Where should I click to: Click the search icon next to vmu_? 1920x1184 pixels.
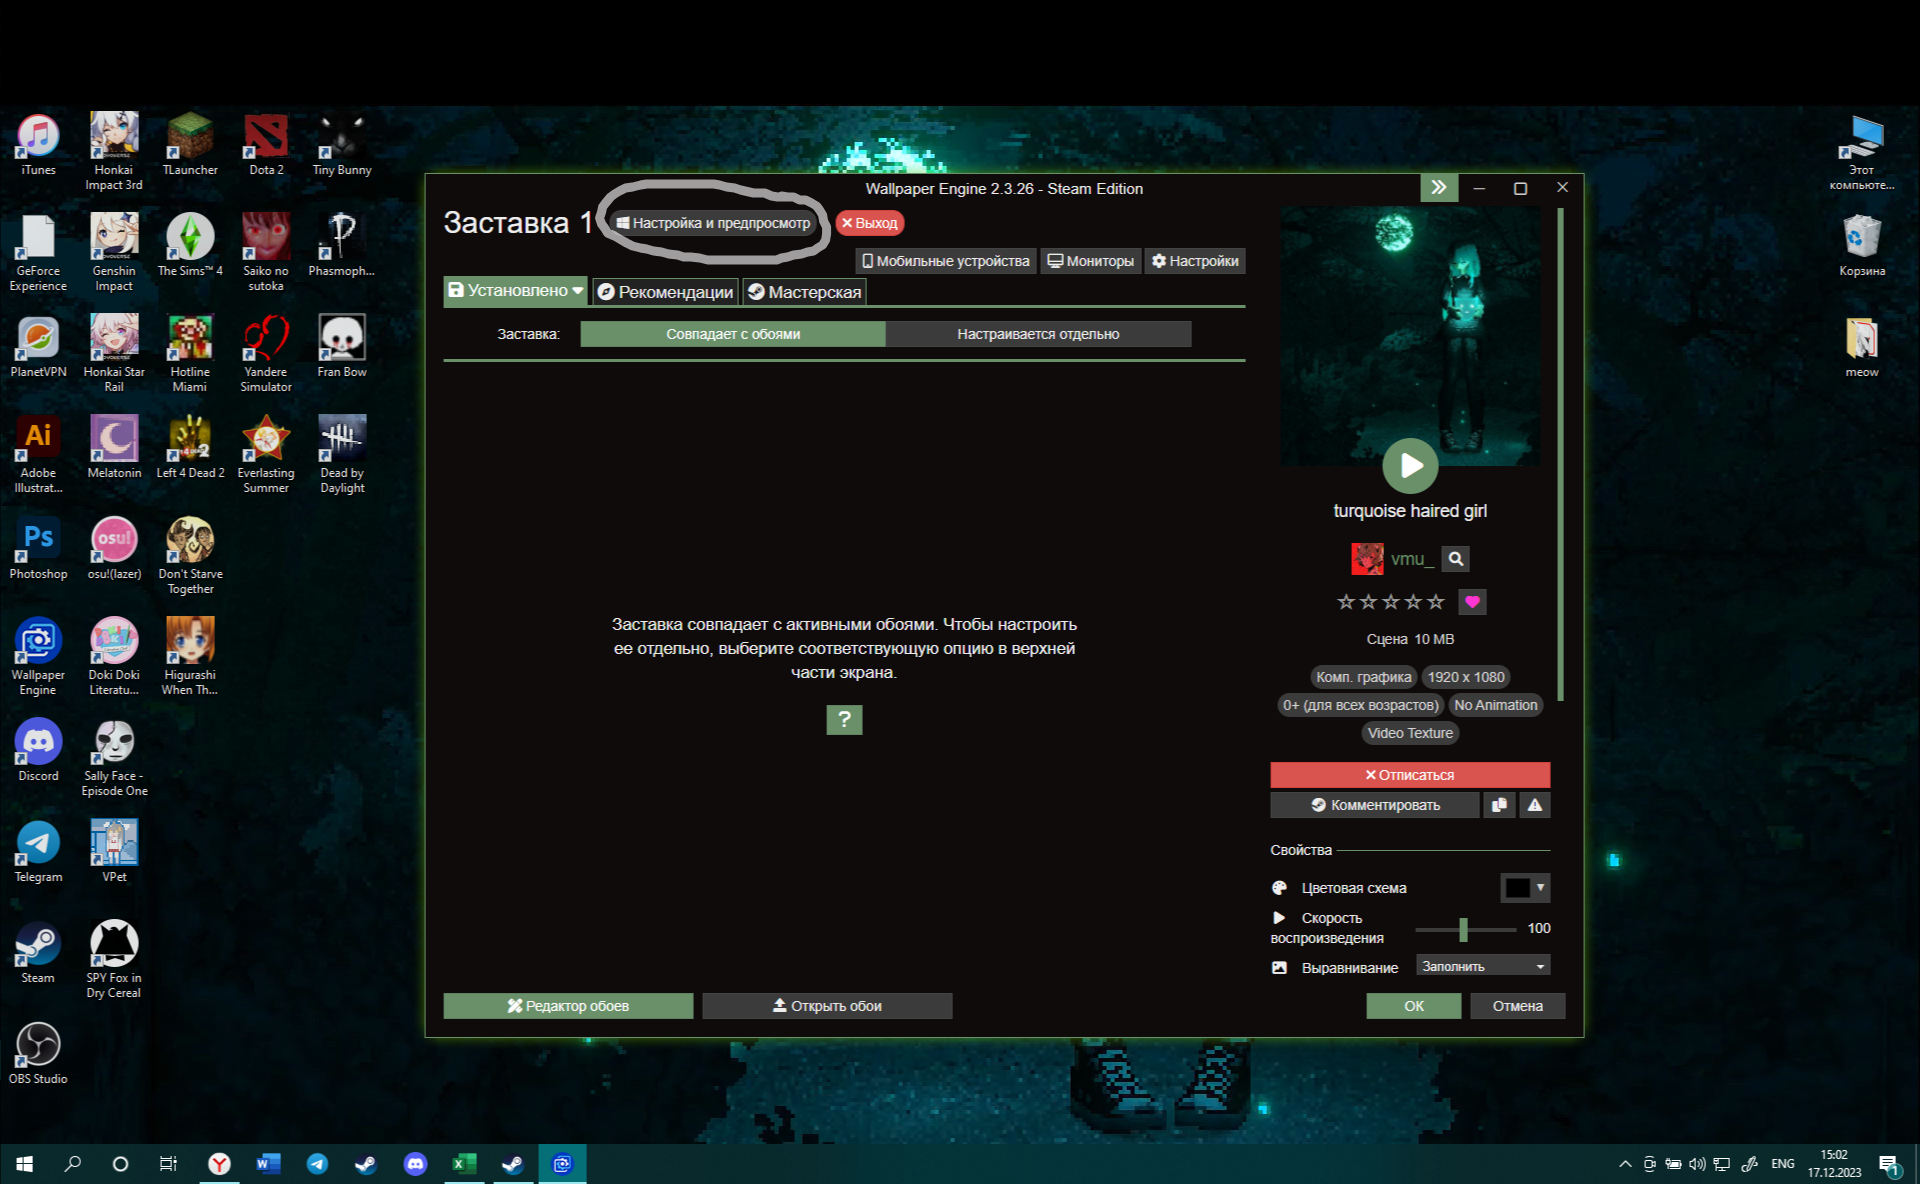tap(1456, 559)
